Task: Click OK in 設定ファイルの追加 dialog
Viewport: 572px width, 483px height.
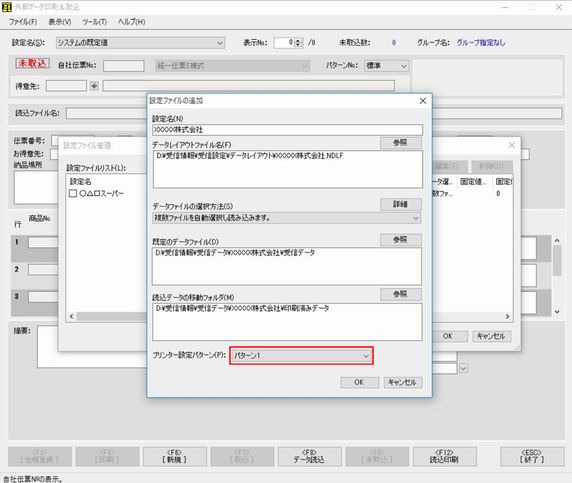Action: 359,382
